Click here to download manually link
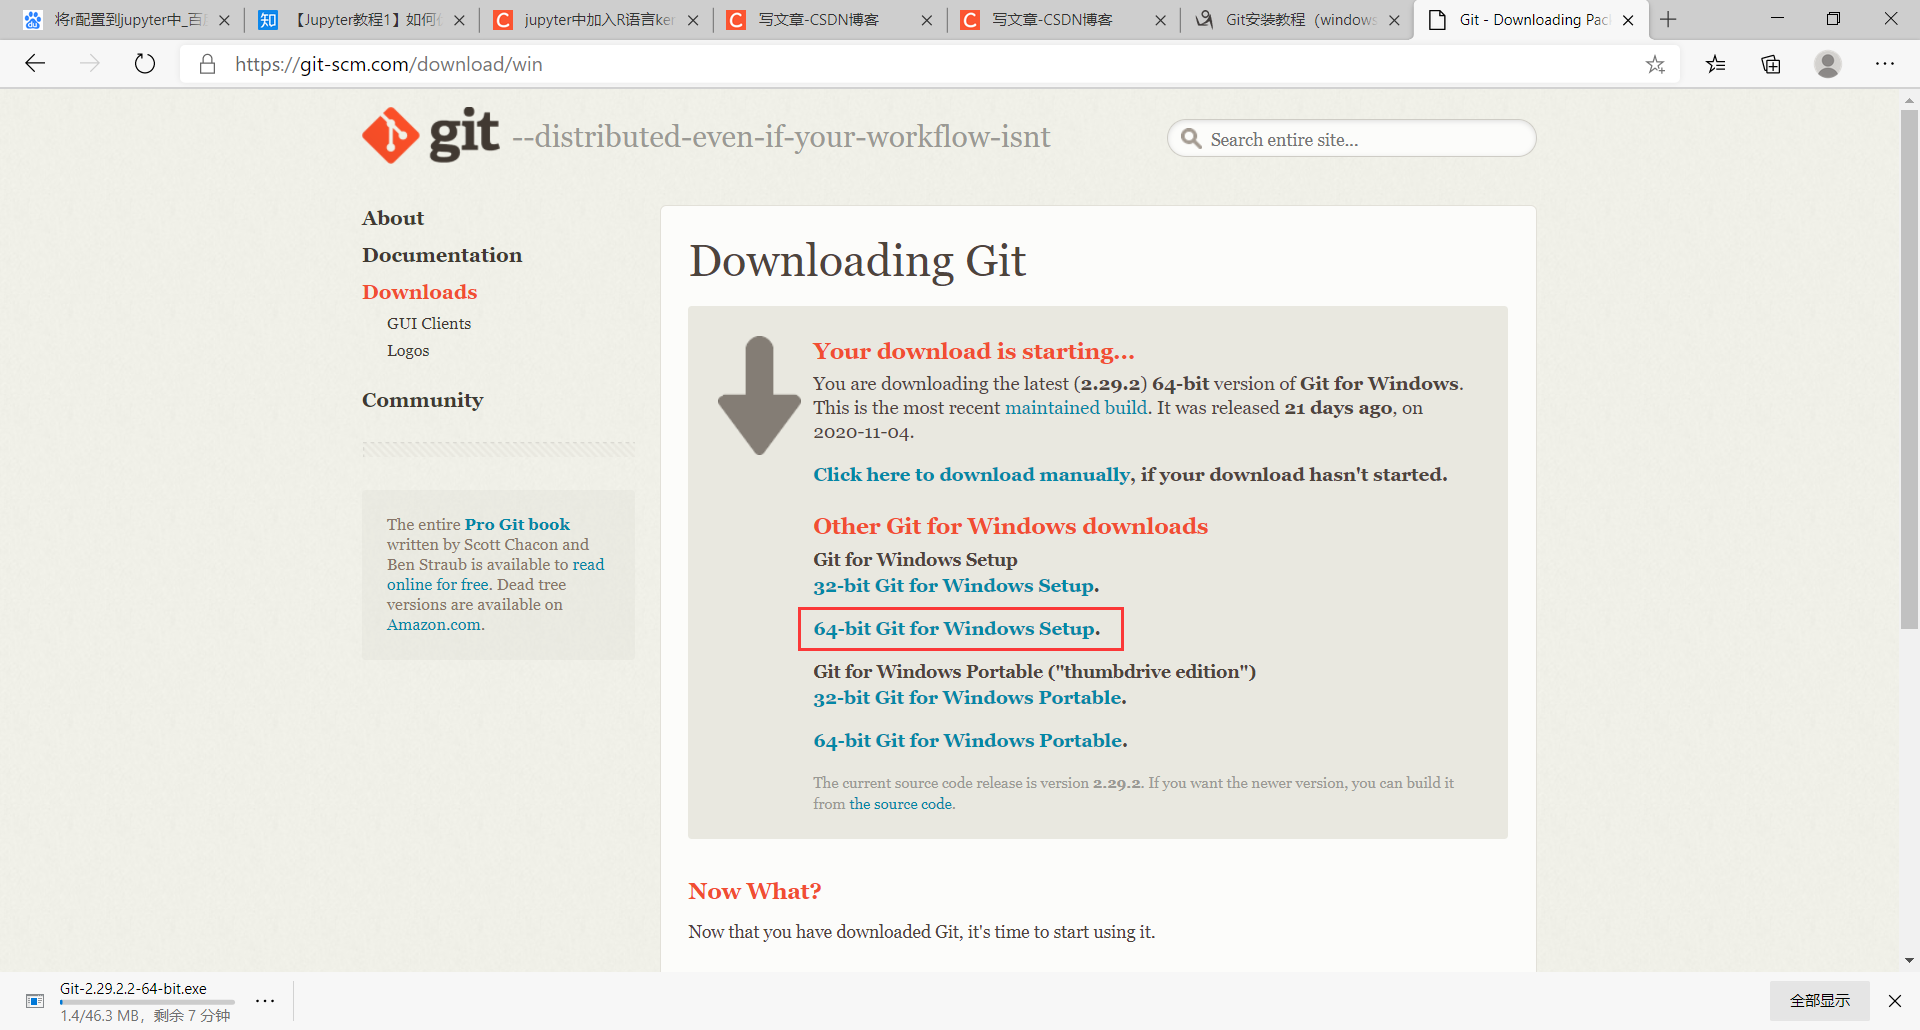Image resolution: width=1920 pixels, height=1030 pixels. pos(972,474)
